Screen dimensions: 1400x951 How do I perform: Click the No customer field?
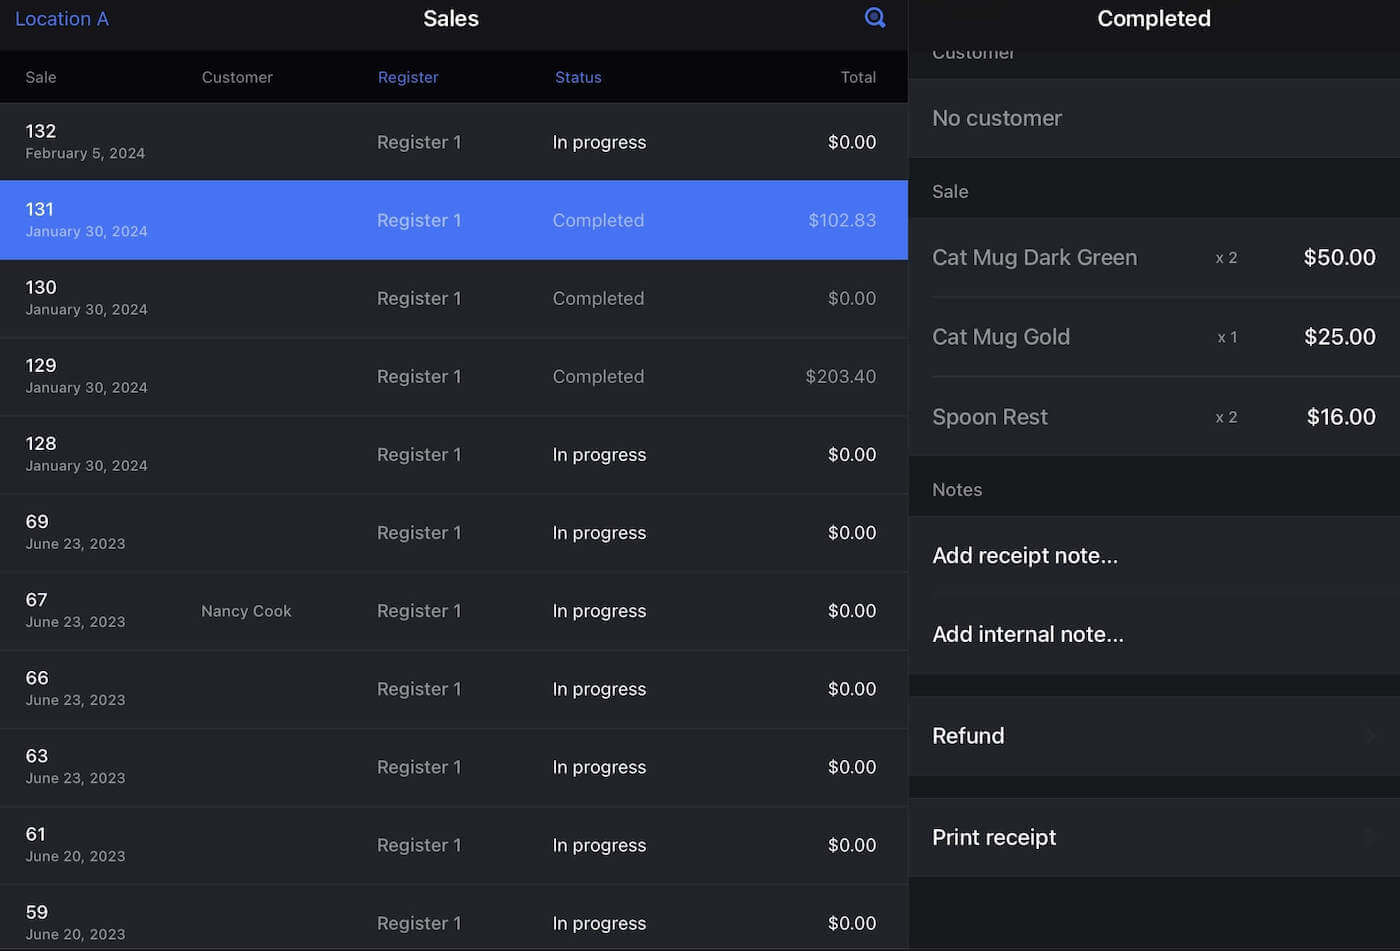click(x=1153, y=118)
